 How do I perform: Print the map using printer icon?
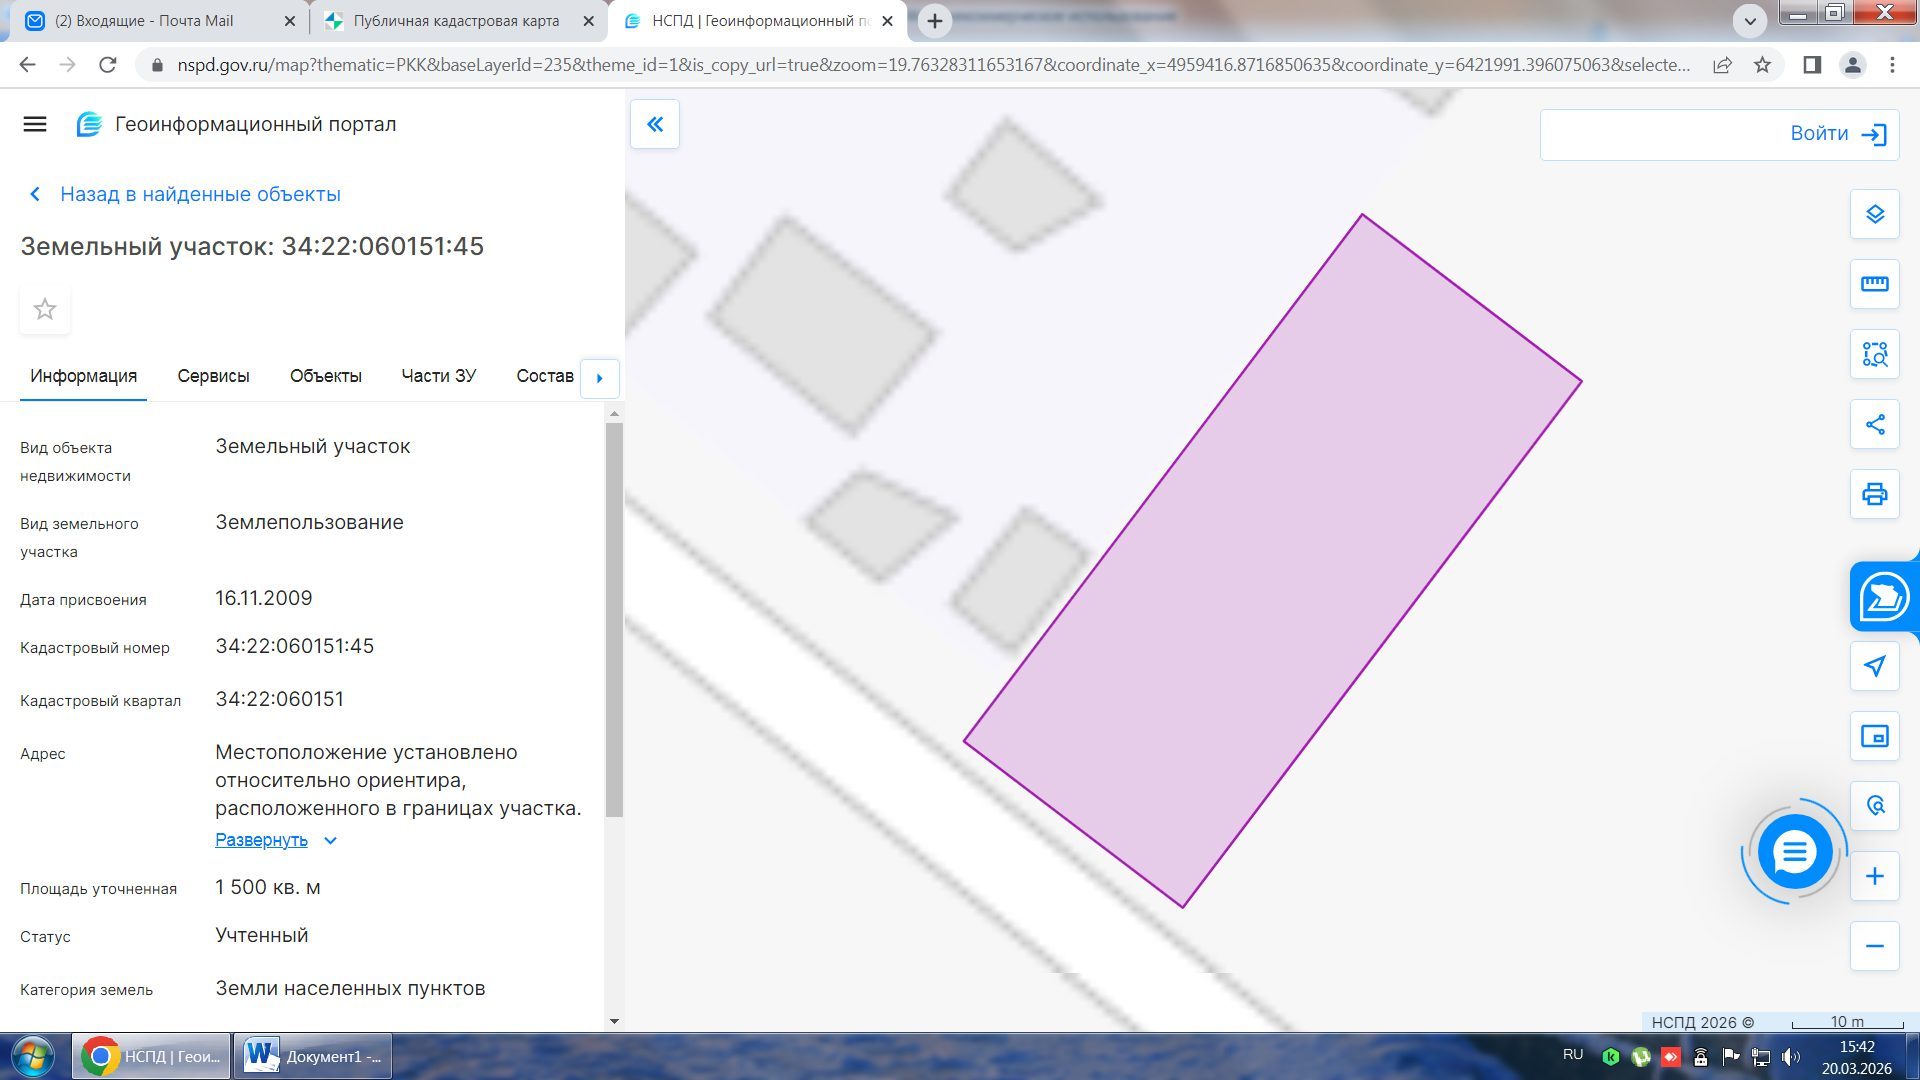[1874, 494]
